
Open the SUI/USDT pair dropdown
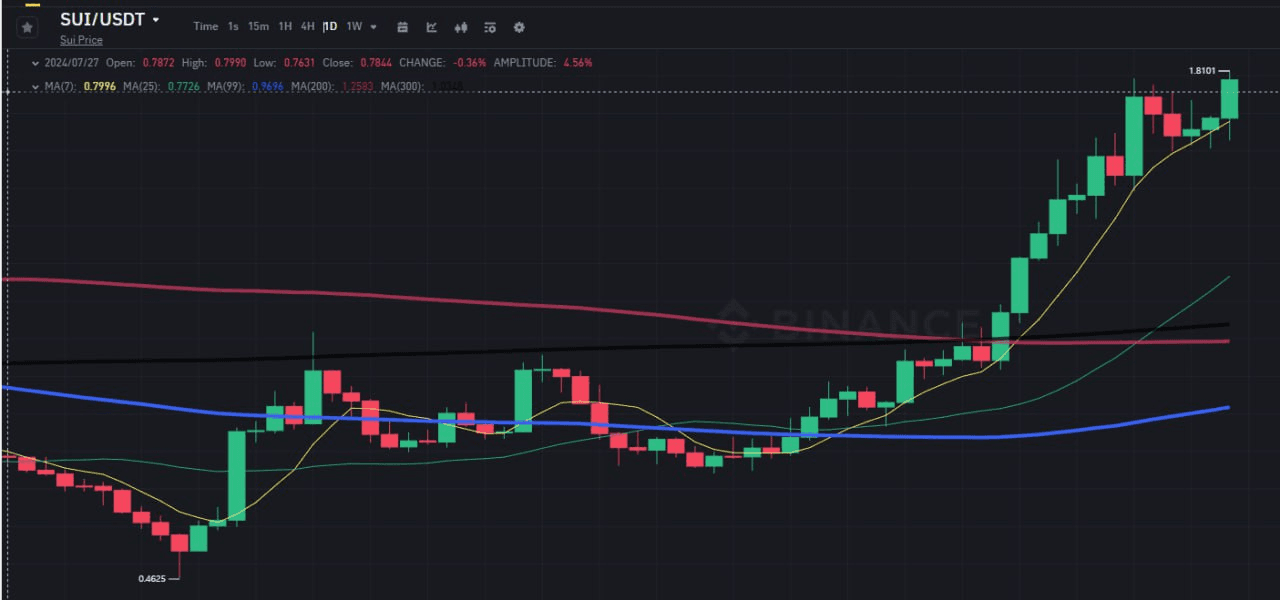coord(155,20)
